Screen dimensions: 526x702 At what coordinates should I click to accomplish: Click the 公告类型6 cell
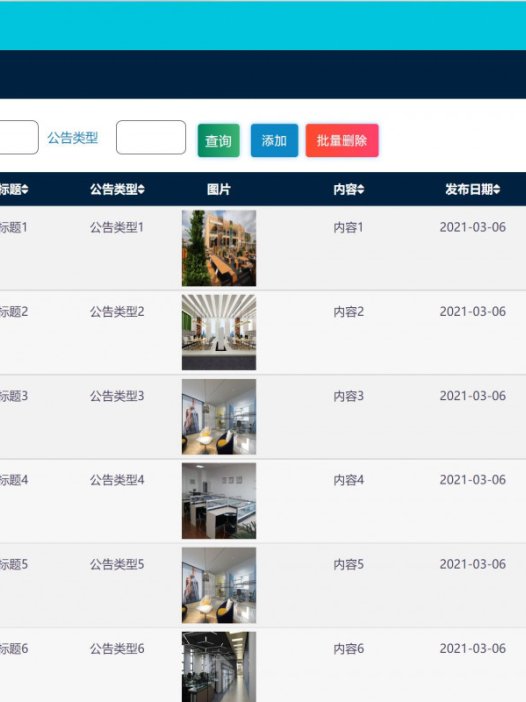point(117,648)
